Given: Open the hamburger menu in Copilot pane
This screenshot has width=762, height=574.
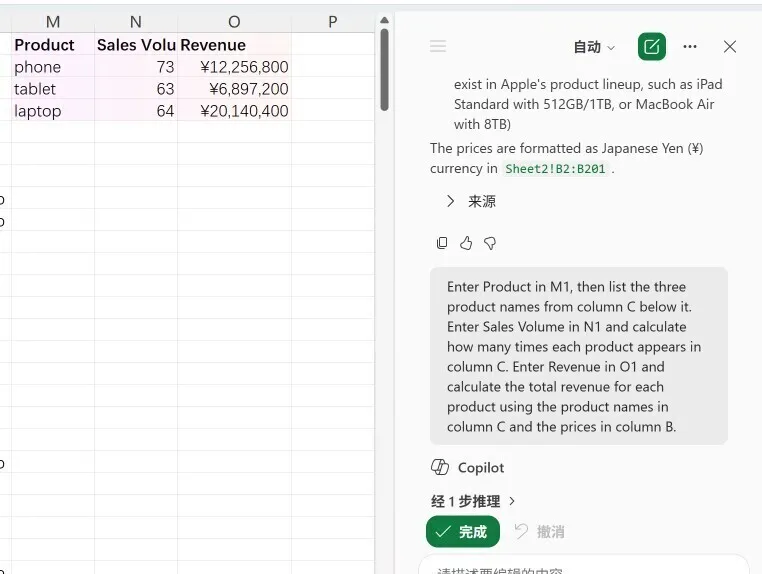Looking at the screenshot, I should (x=438, y=46).
